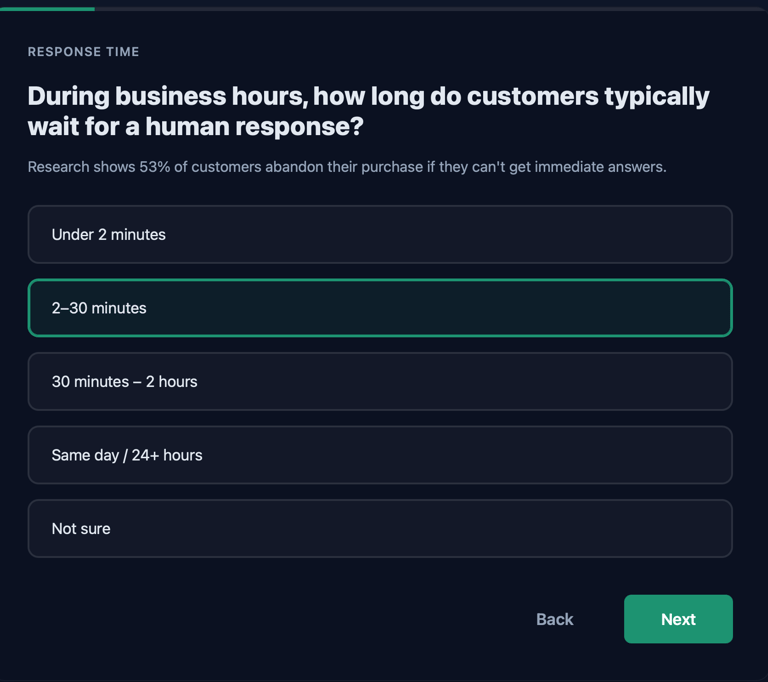Click the unfilled gray portion of progress bar
The image size is (768, 682).
(430, 9)
